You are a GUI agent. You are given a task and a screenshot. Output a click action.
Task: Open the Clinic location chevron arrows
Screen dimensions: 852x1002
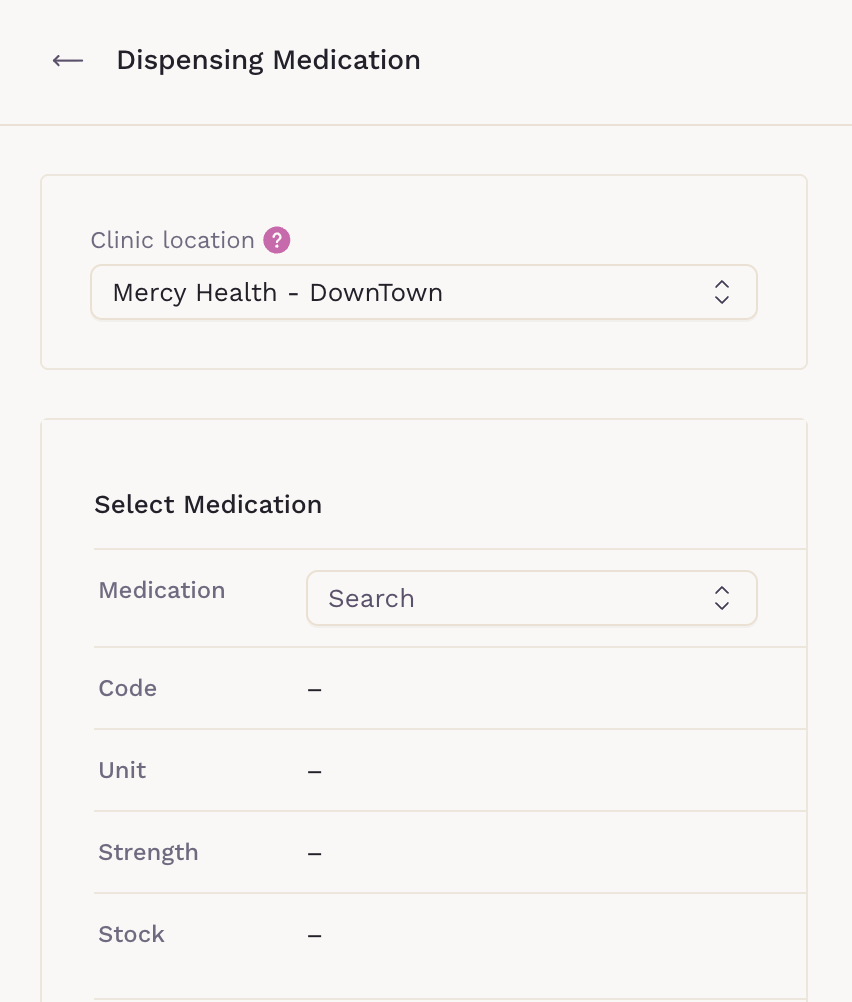coord(722,292)
